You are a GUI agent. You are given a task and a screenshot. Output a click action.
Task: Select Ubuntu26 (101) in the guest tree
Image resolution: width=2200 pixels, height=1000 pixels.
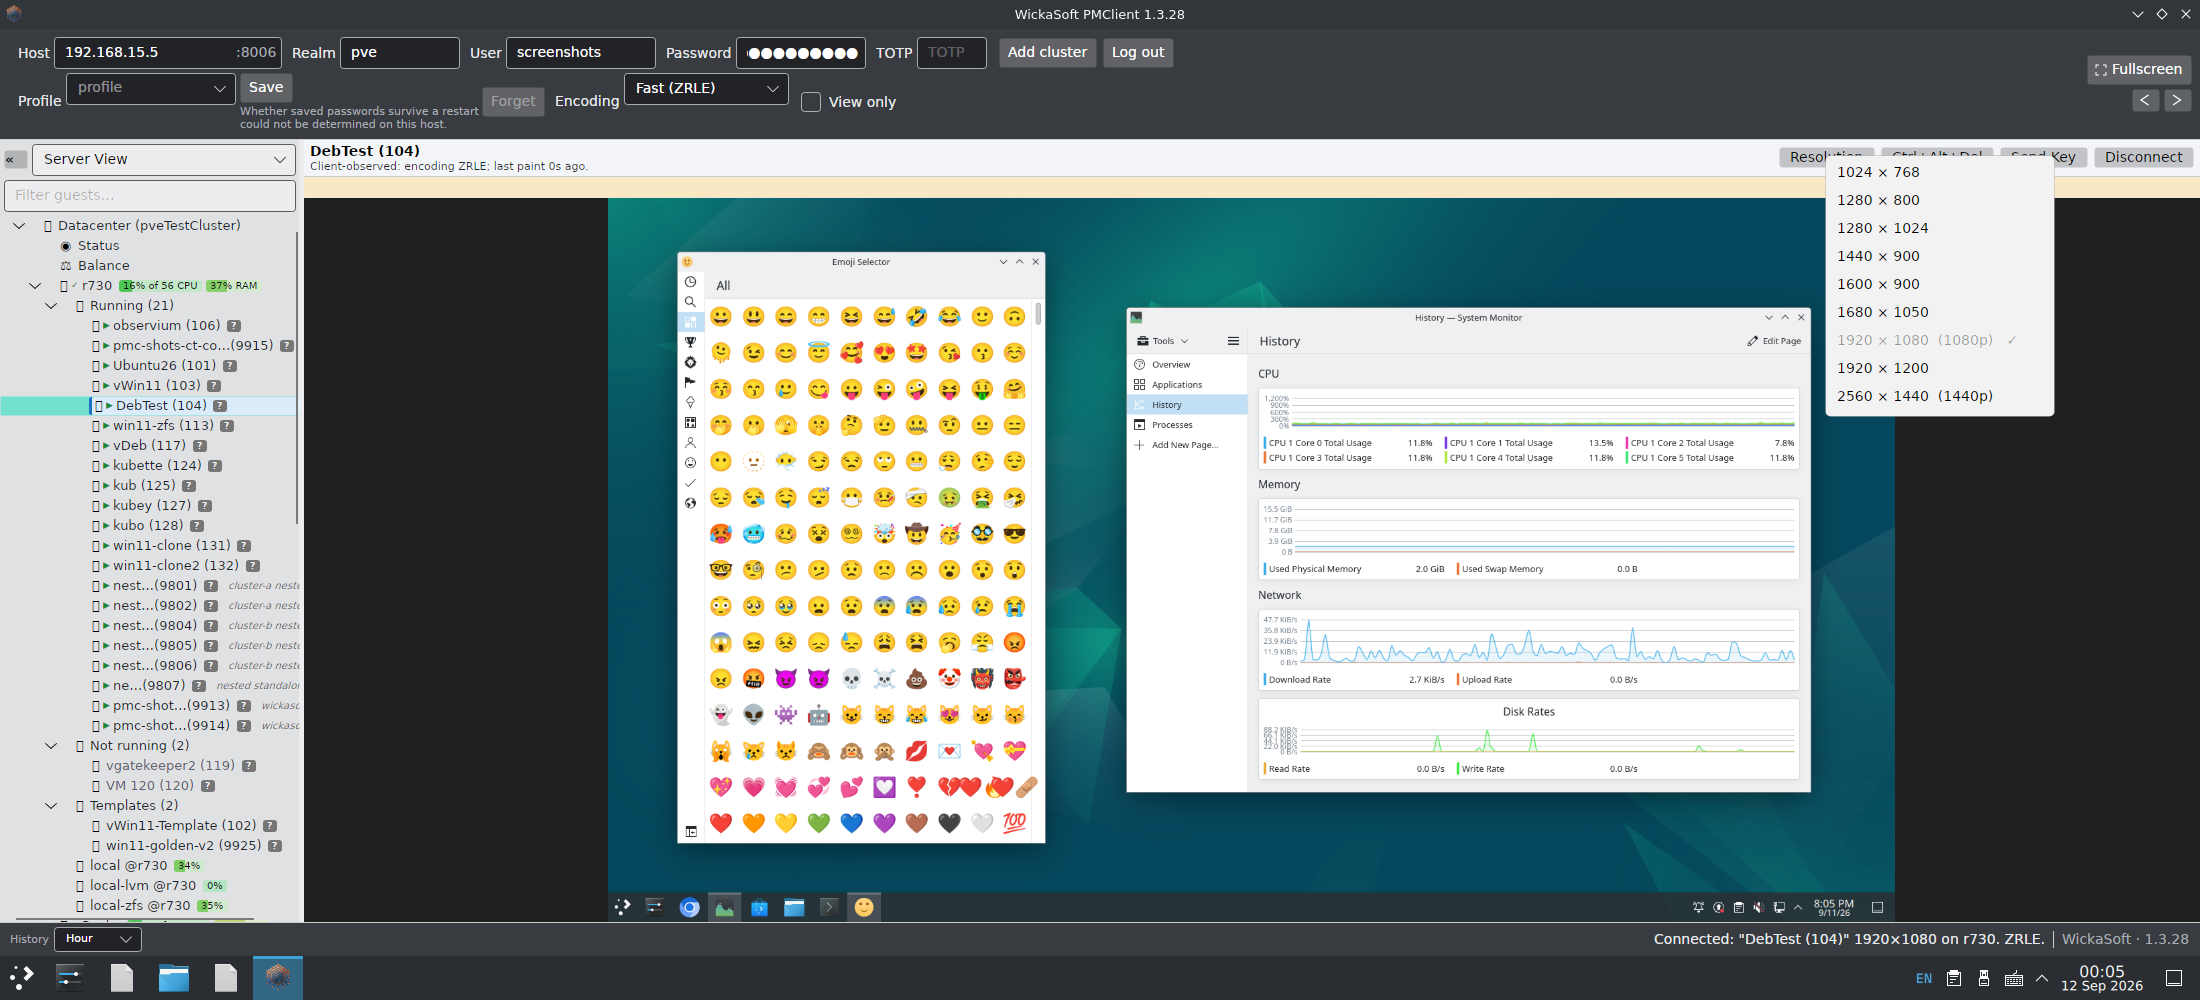pyautogui.click(x=164, y=366)
